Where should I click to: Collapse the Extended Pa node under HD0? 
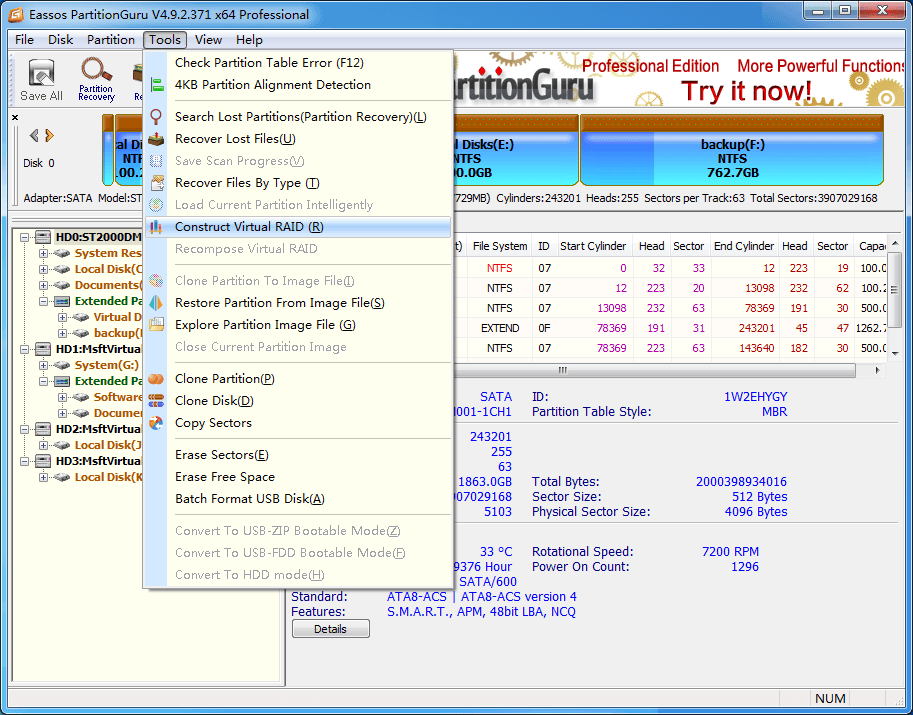43,302
